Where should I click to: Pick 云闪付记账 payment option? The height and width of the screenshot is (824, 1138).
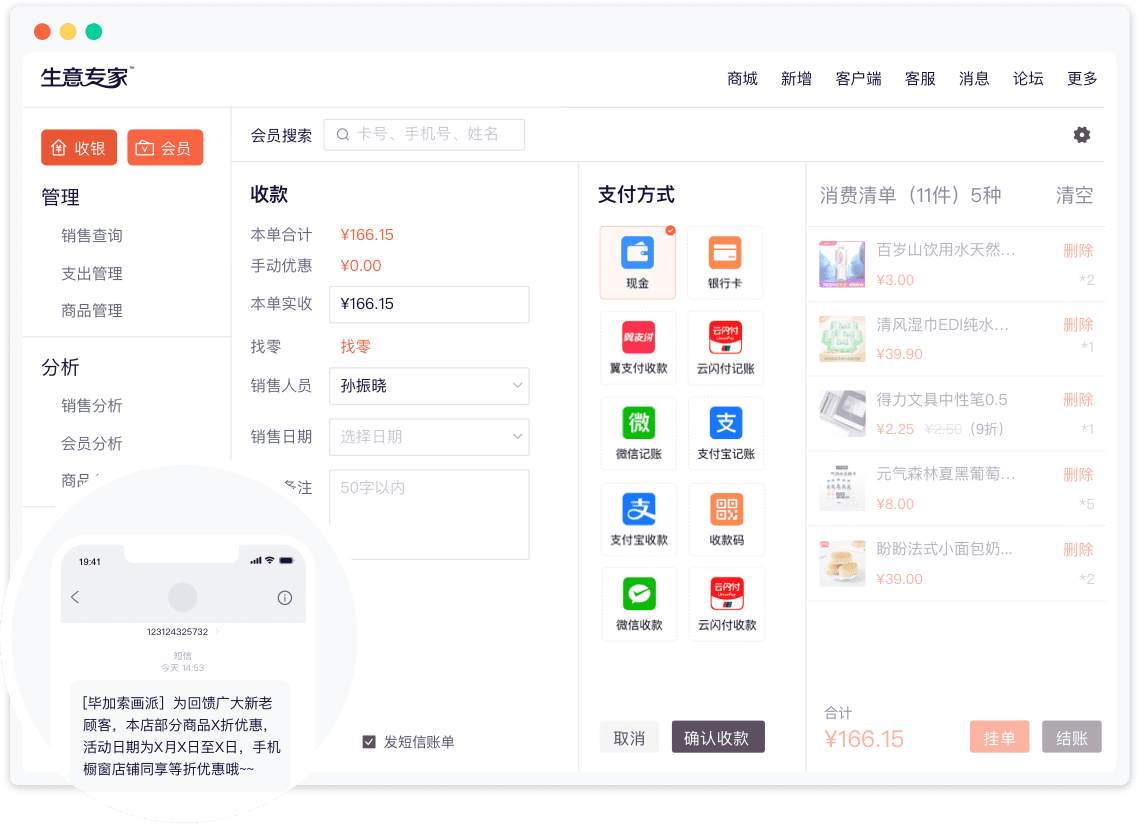(x=724, y=347)
